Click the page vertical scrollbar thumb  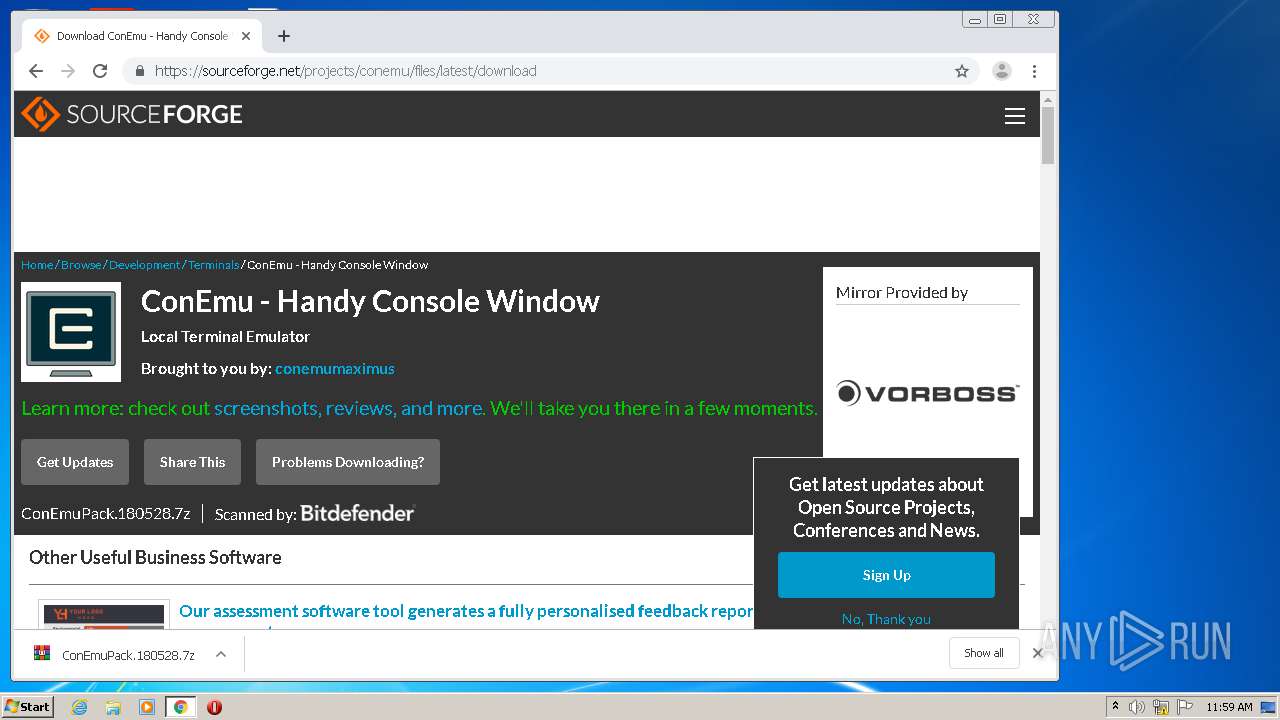(x=1048, y=135)
